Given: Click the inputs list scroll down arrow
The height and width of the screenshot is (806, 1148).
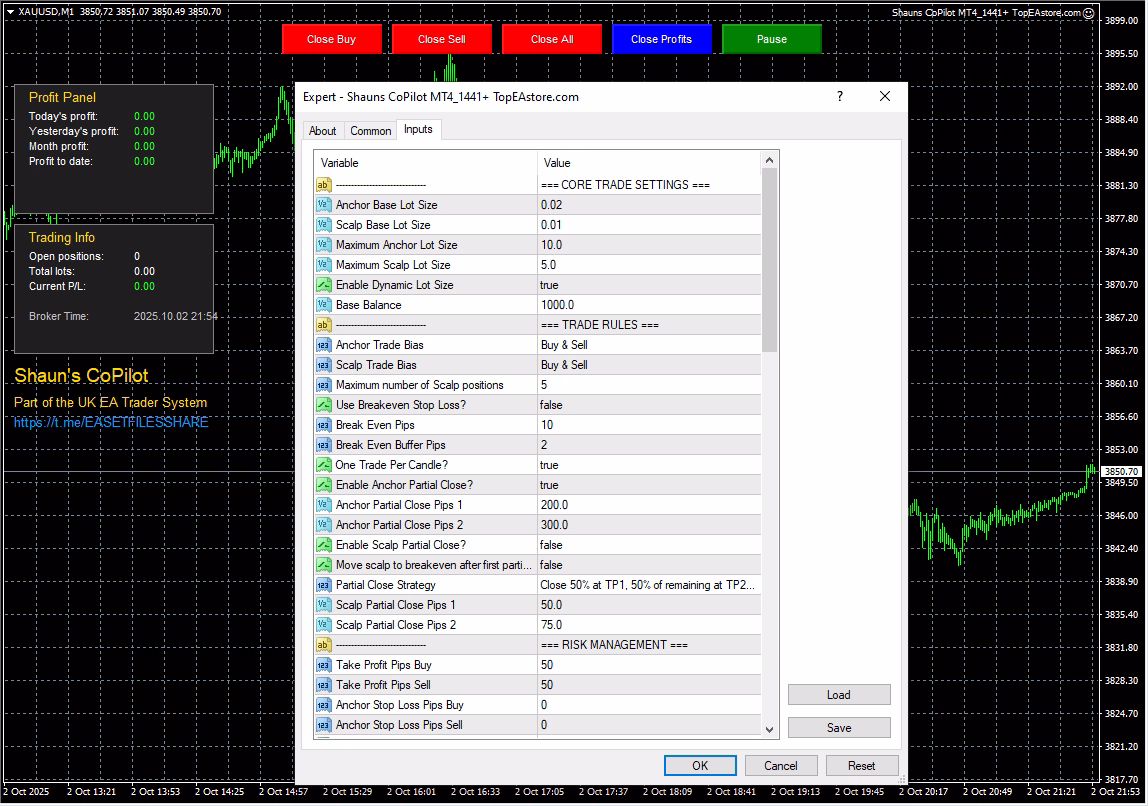Looking at the screenshot, I should coord(769,729).
